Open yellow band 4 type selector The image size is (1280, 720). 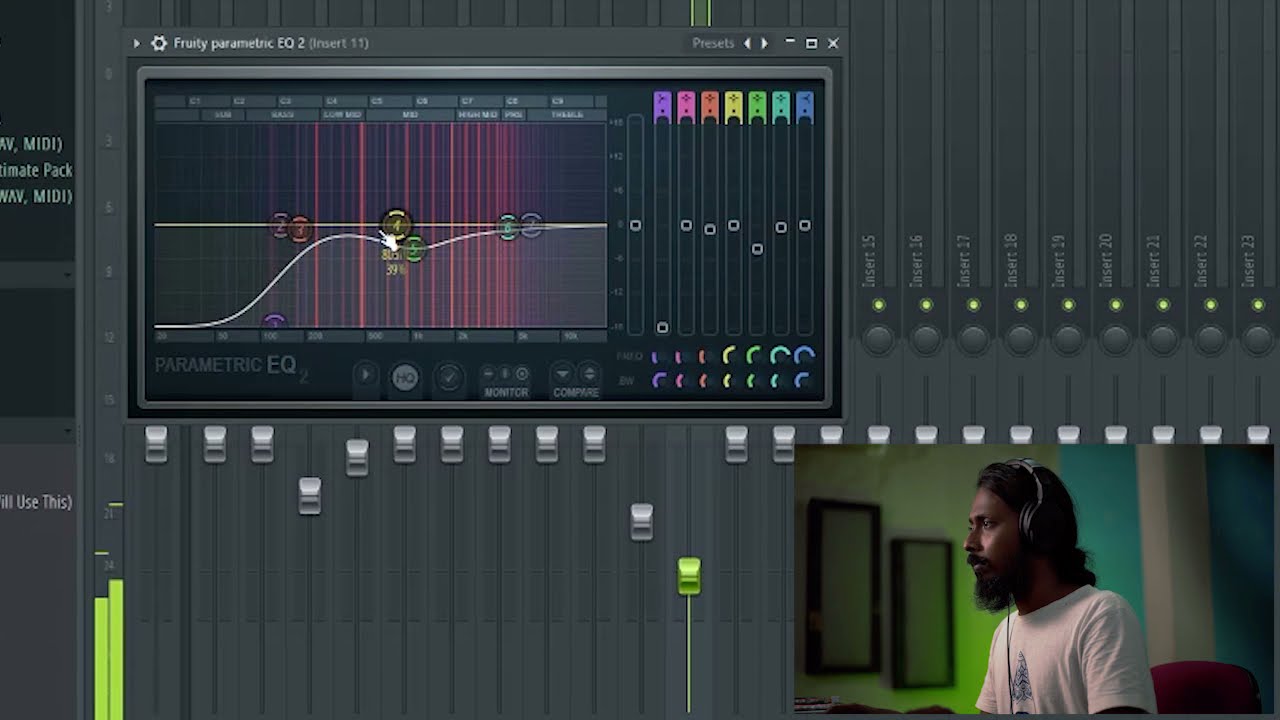coord(734,105)
